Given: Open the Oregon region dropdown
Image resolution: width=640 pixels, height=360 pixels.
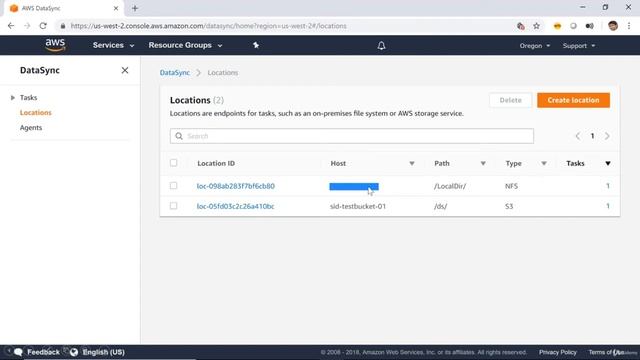Looking at the screenshot, I should pyautogui.click(x=535, y=46).
